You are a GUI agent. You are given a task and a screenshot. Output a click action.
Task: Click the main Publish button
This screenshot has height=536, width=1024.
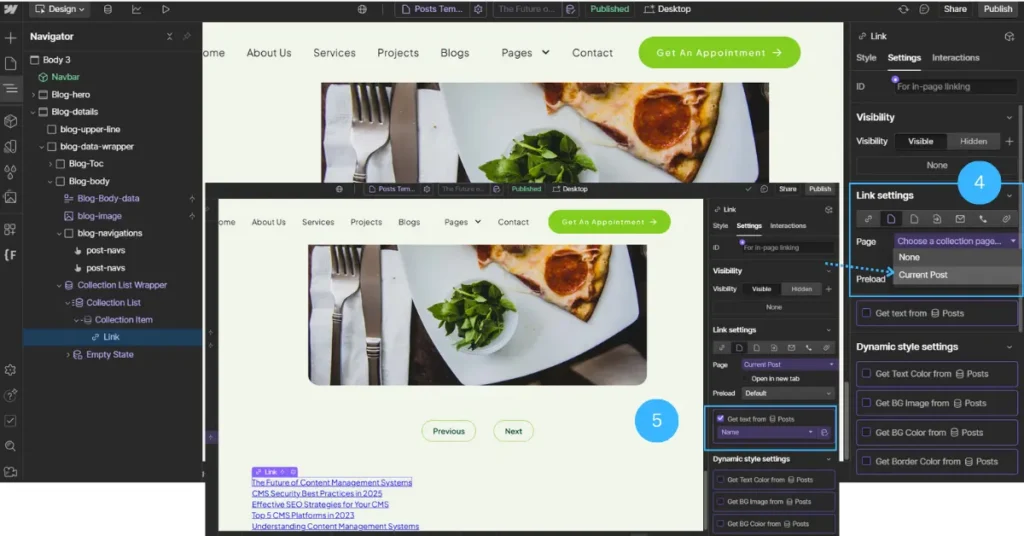(x=997, y=9)
